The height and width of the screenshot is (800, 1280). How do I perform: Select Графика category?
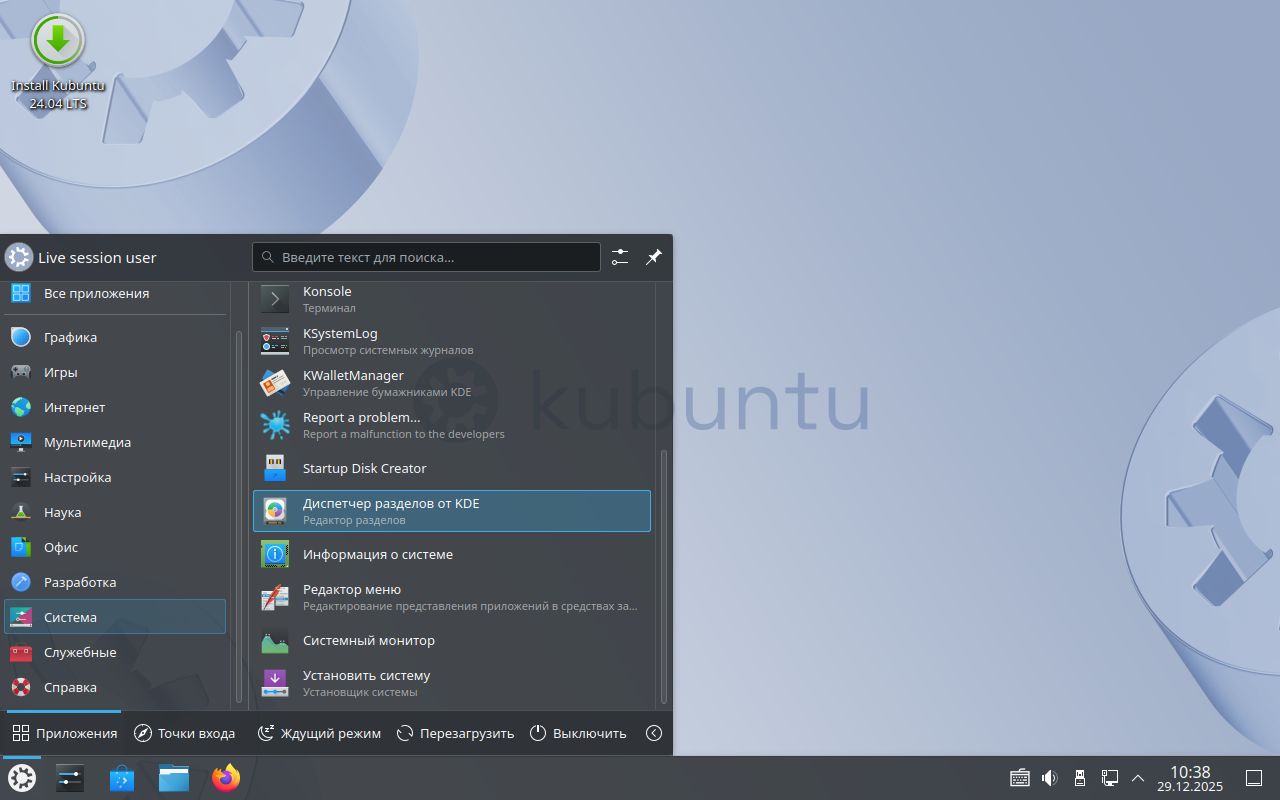click(x=115, y=337)
